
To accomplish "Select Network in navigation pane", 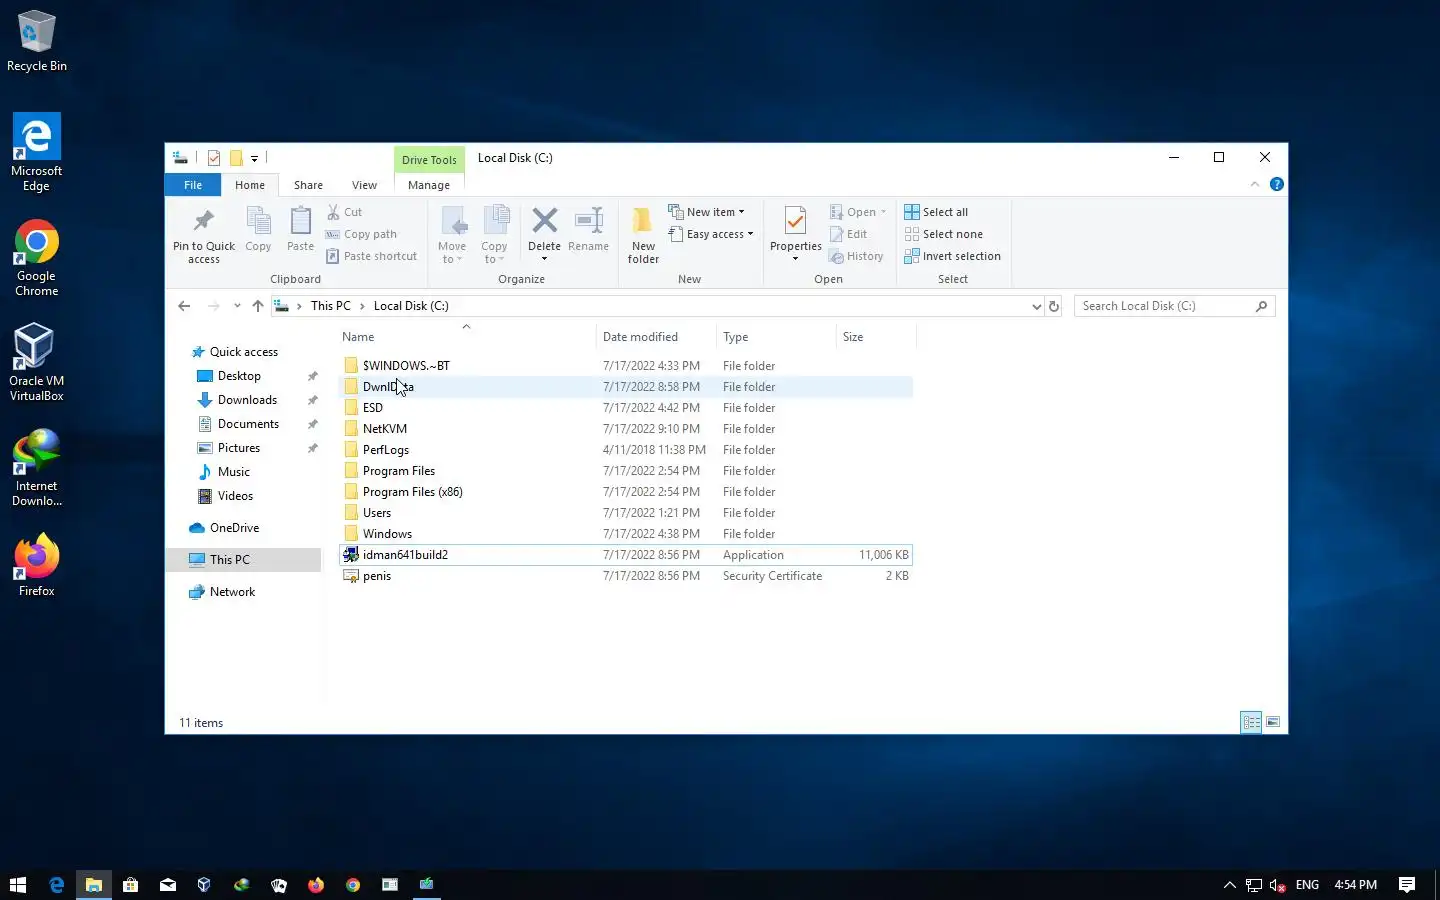I will 232,592.
